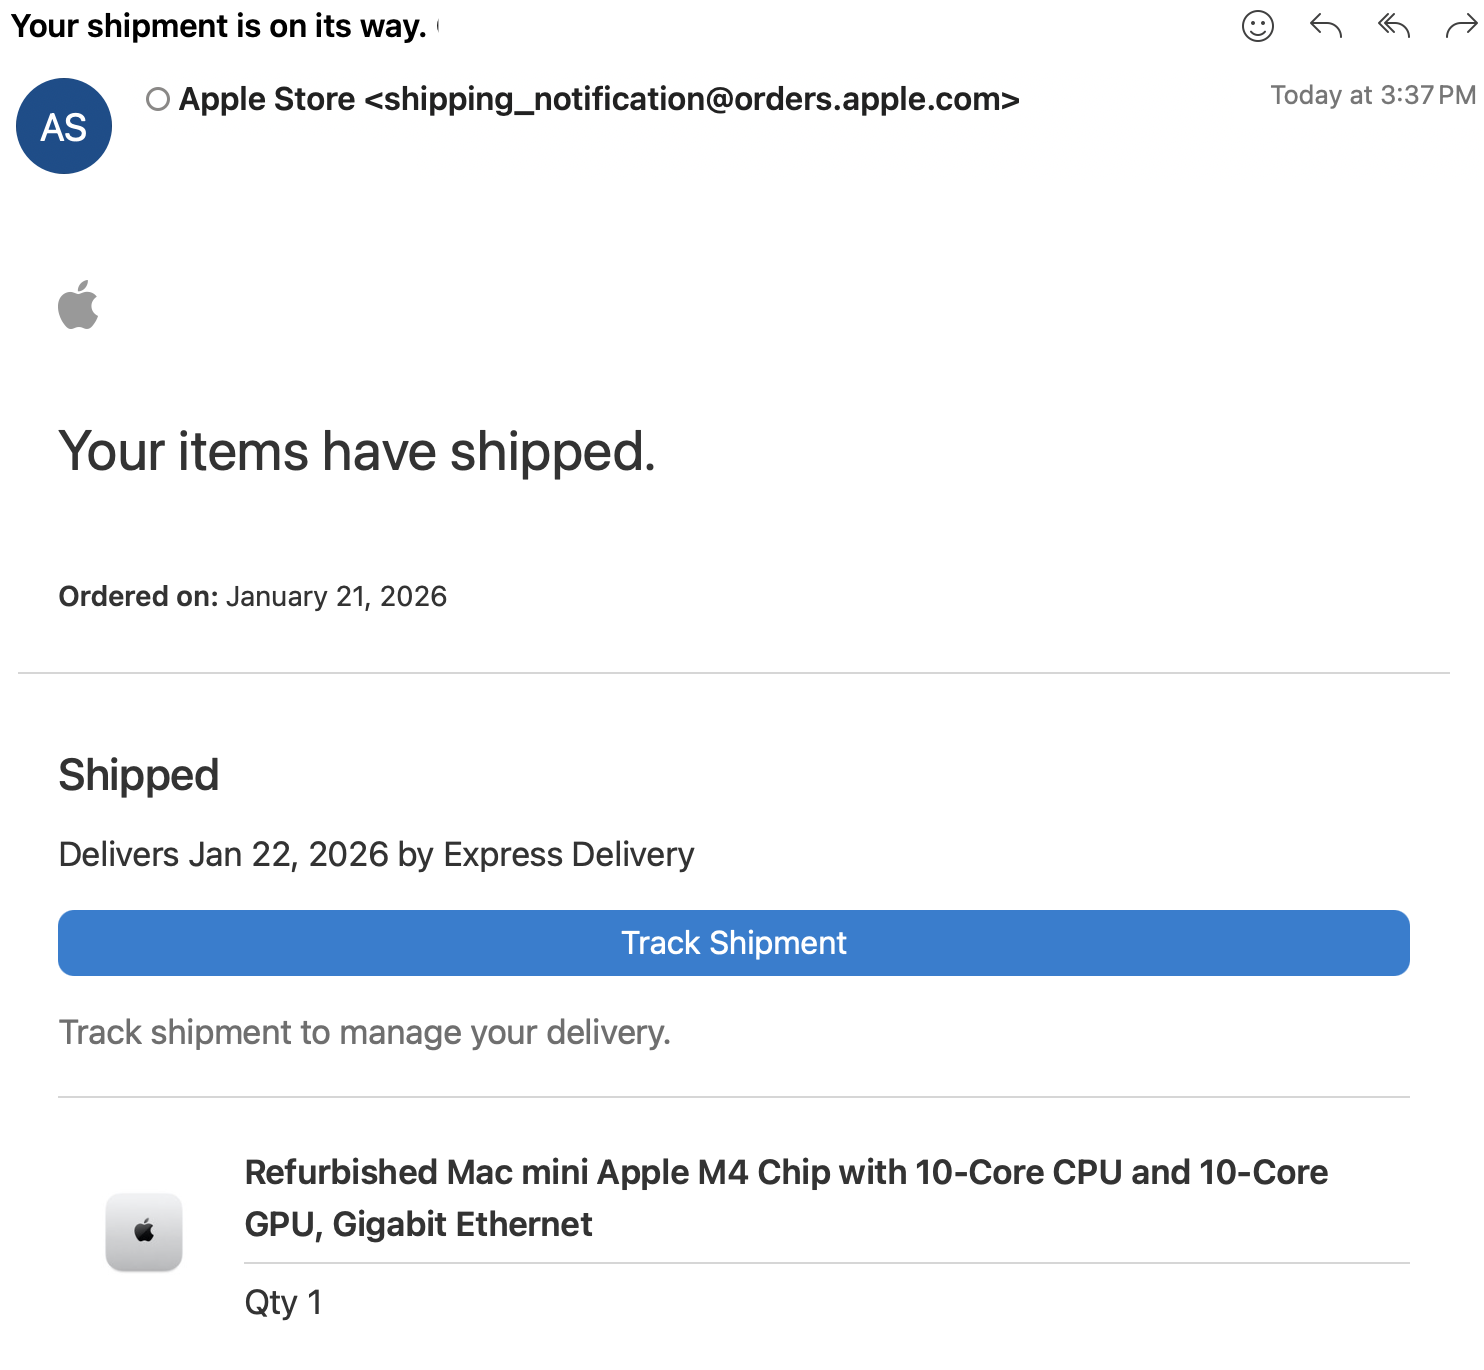1484x1370 pixels.
Task: Add an emoji reaction to the email
Action: (x=1257, y=26)
